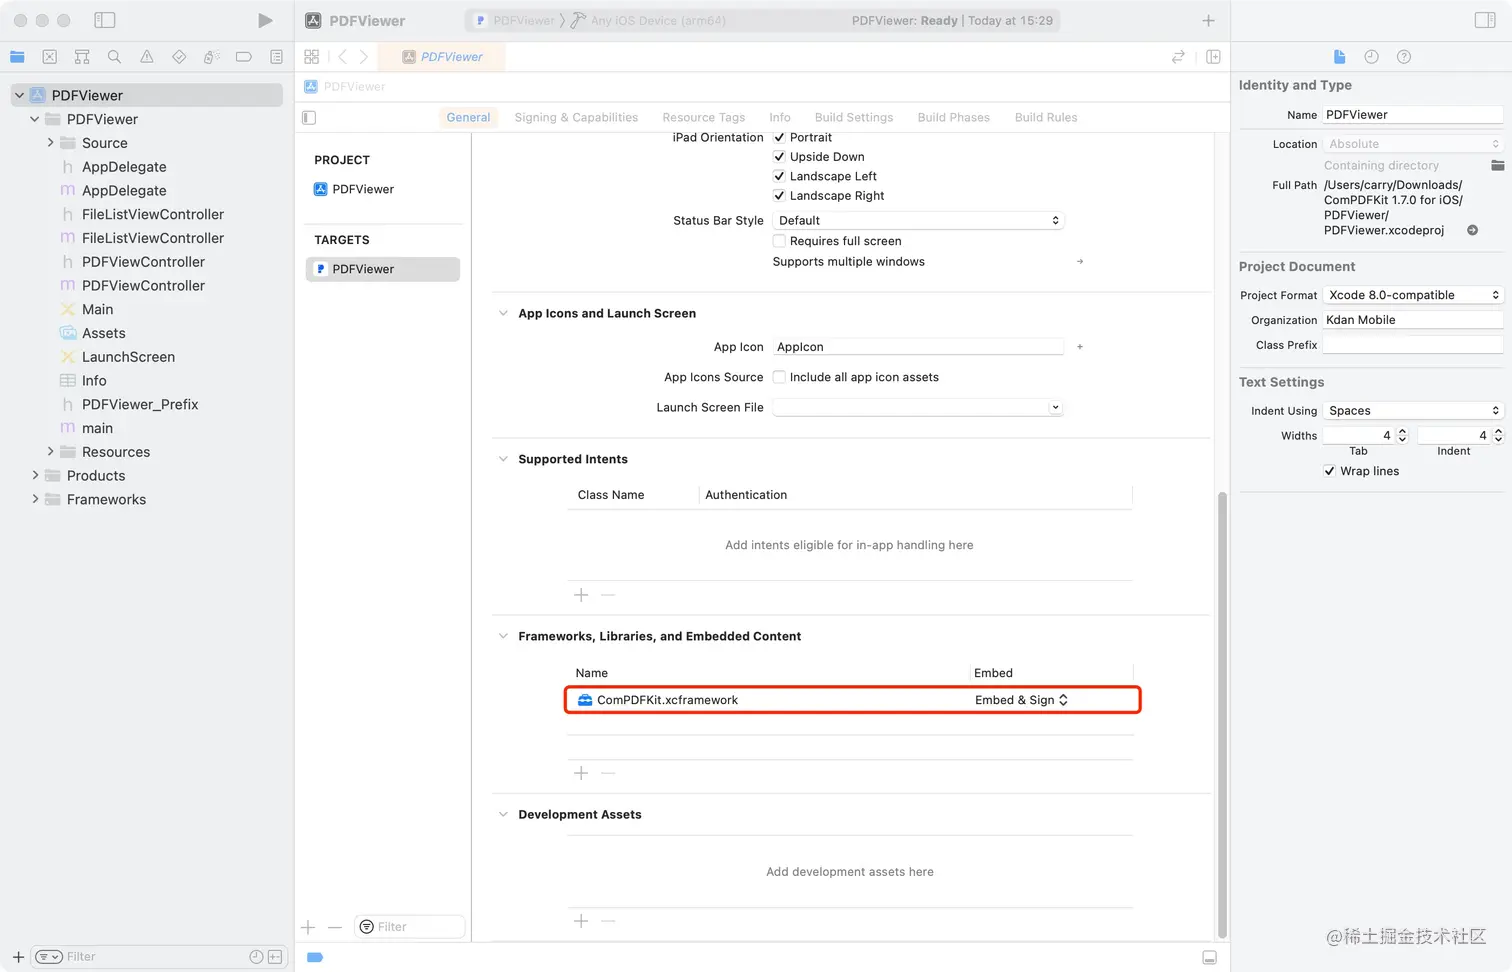Enable Requires full screen checkbox
This screenshot has height=972, width=1512.
pyautogui.click(x=779, y=241)
